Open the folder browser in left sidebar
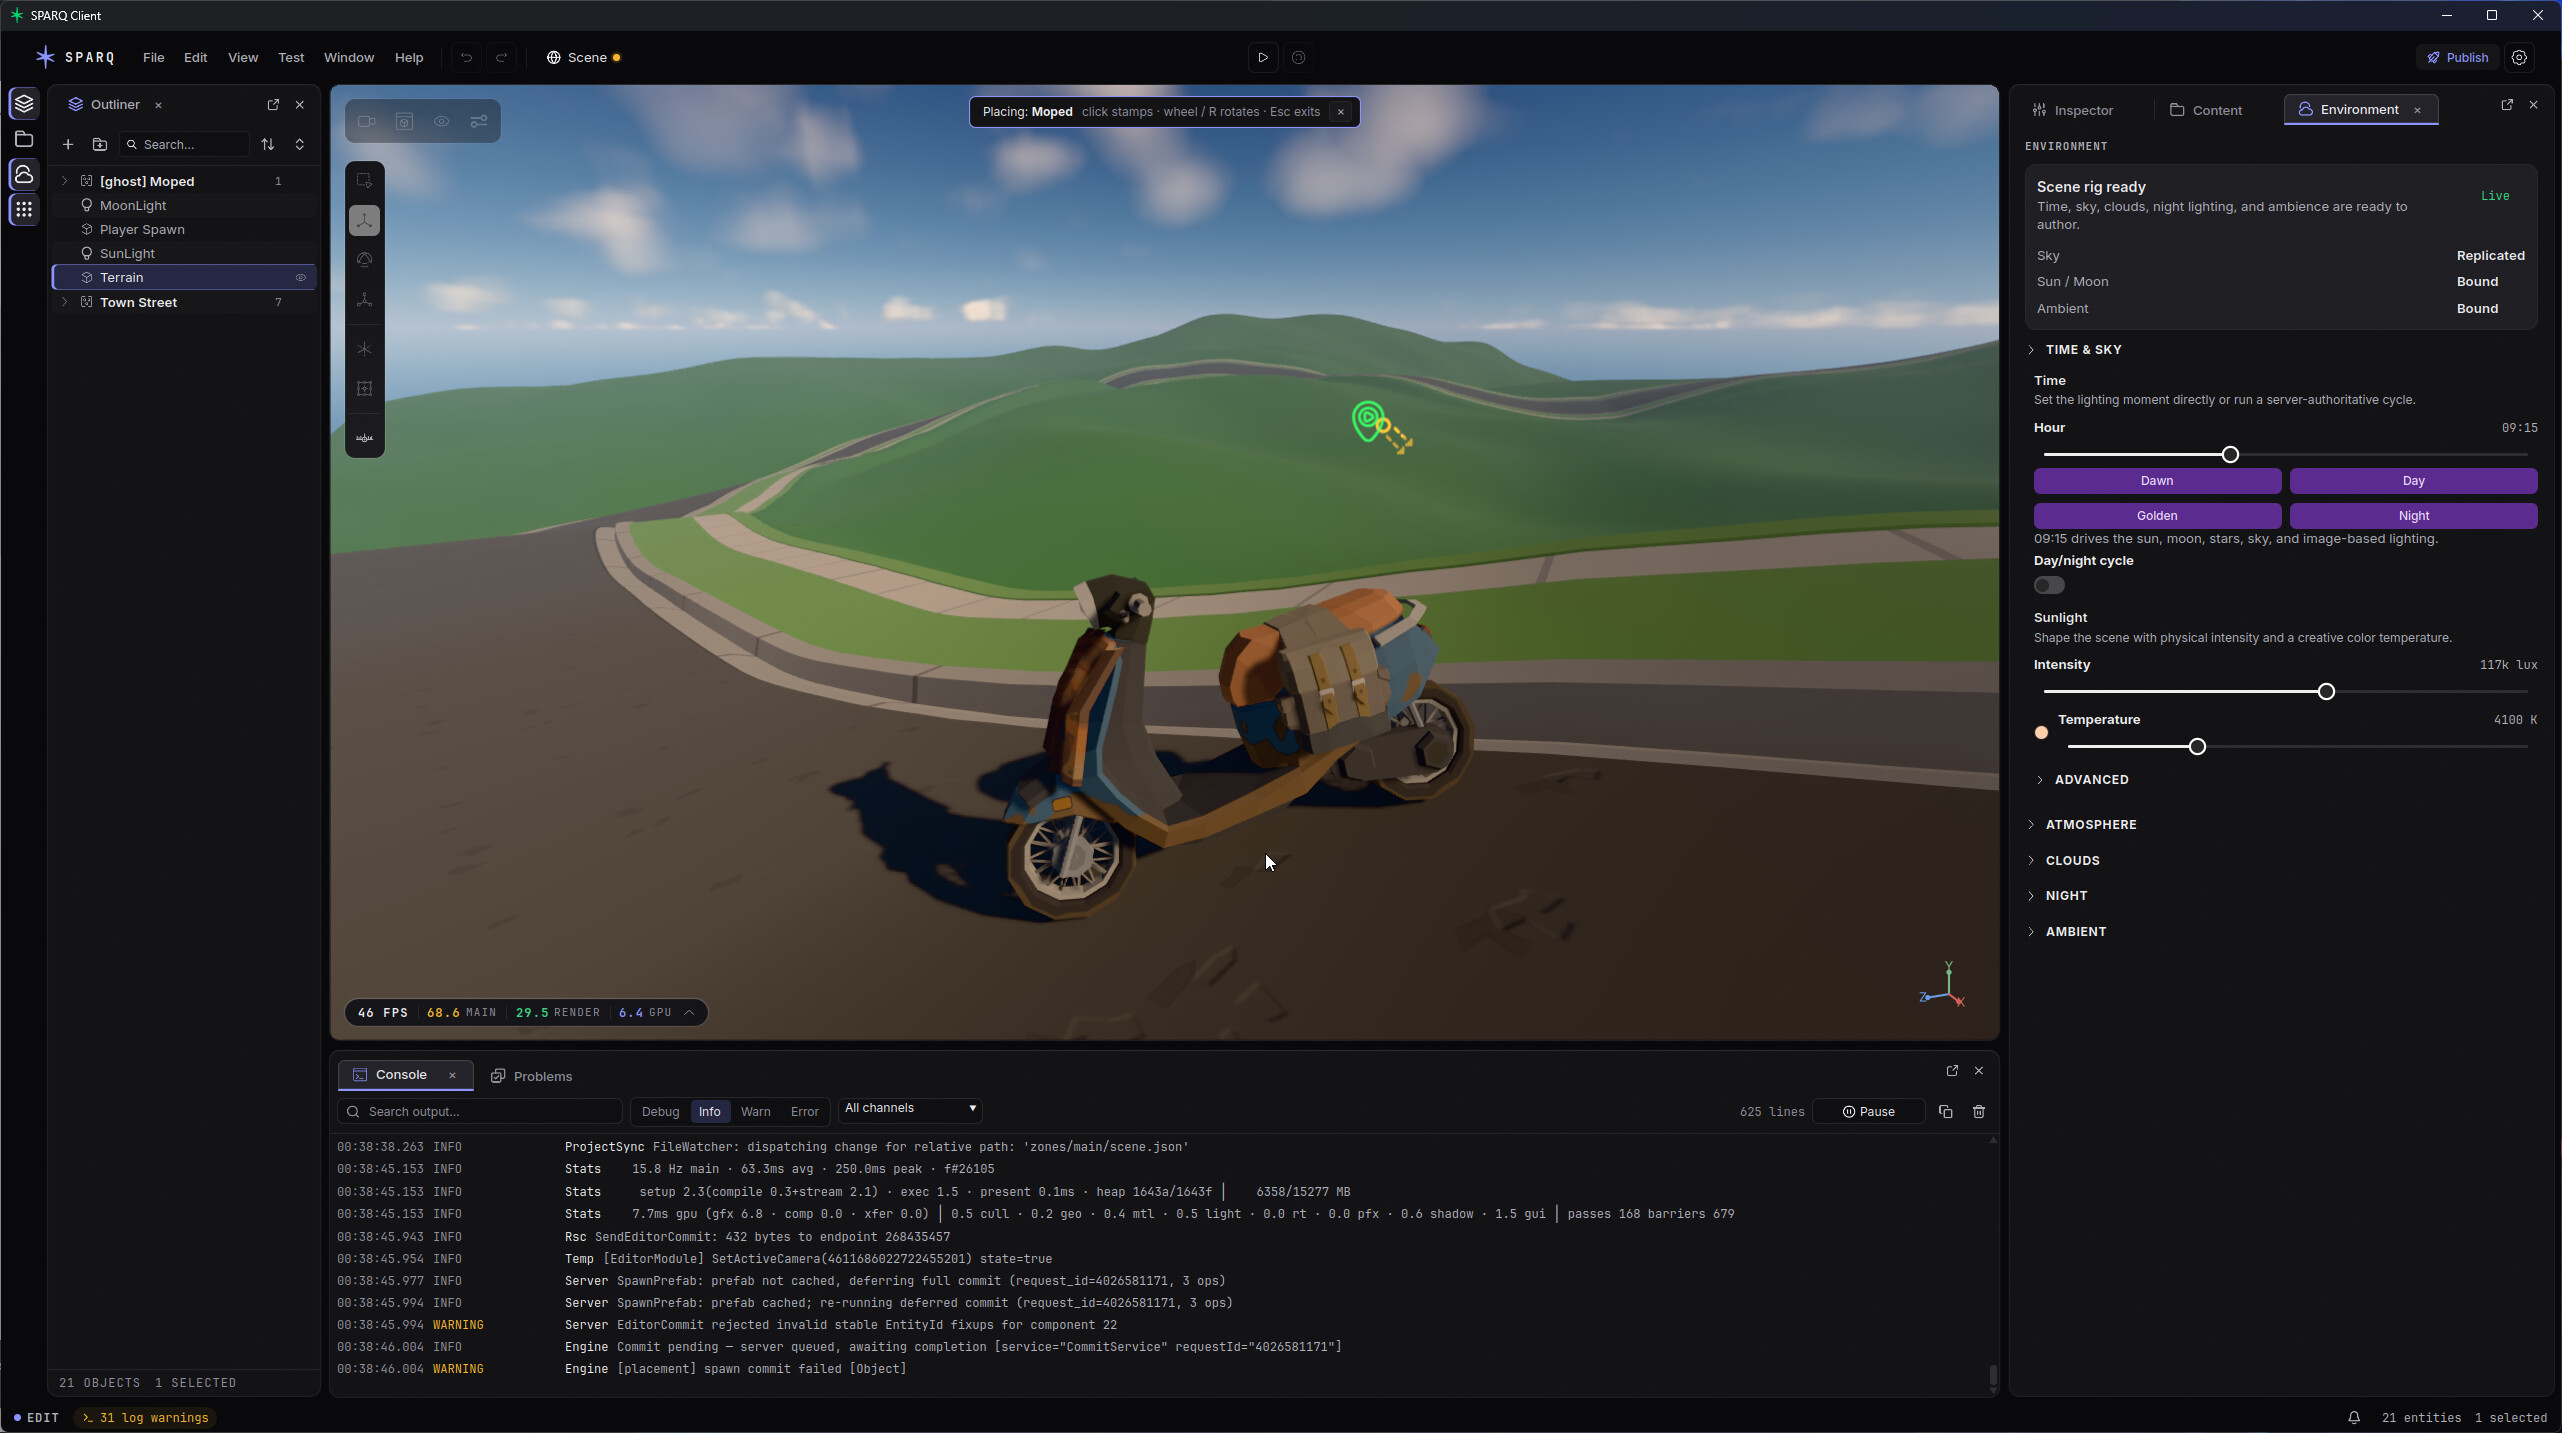 [x=24, y=139]
